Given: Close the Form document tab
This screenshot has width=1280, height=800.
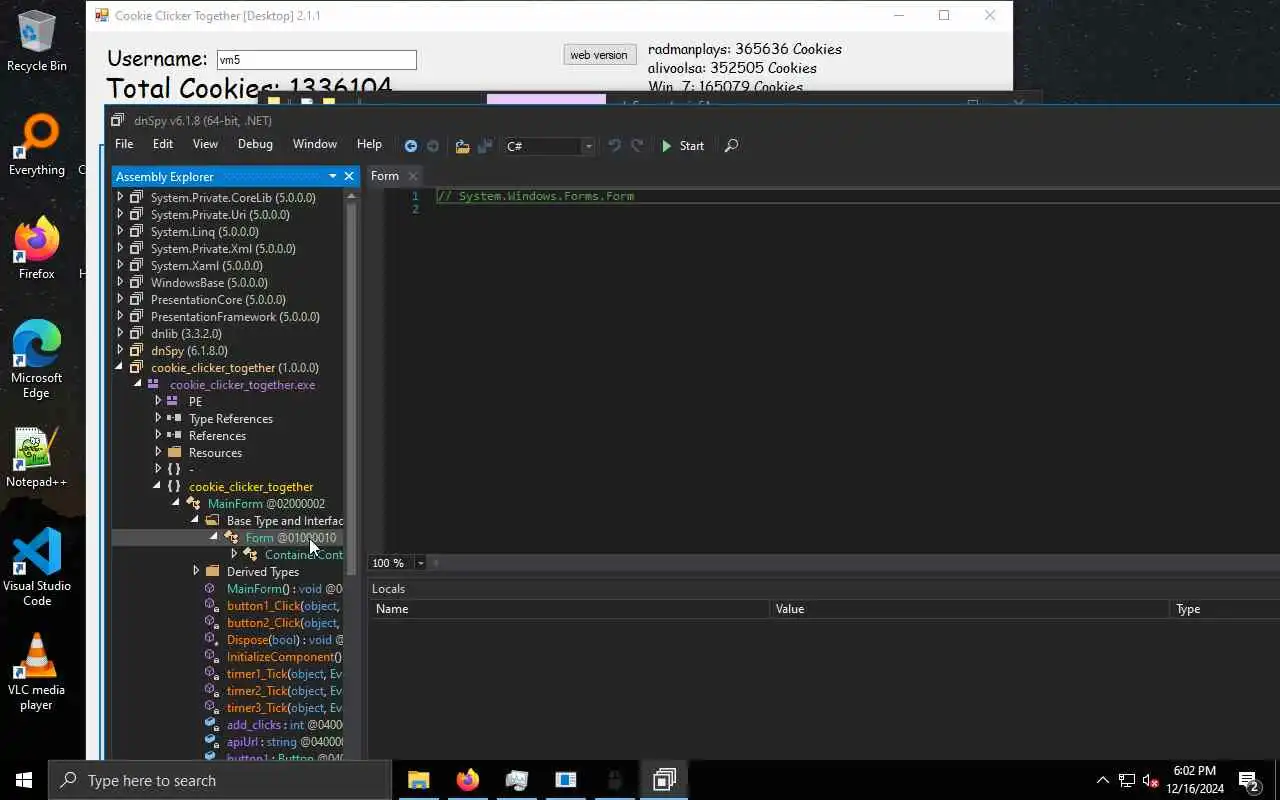Looking at the screenshot, I should tap(412, 176).
